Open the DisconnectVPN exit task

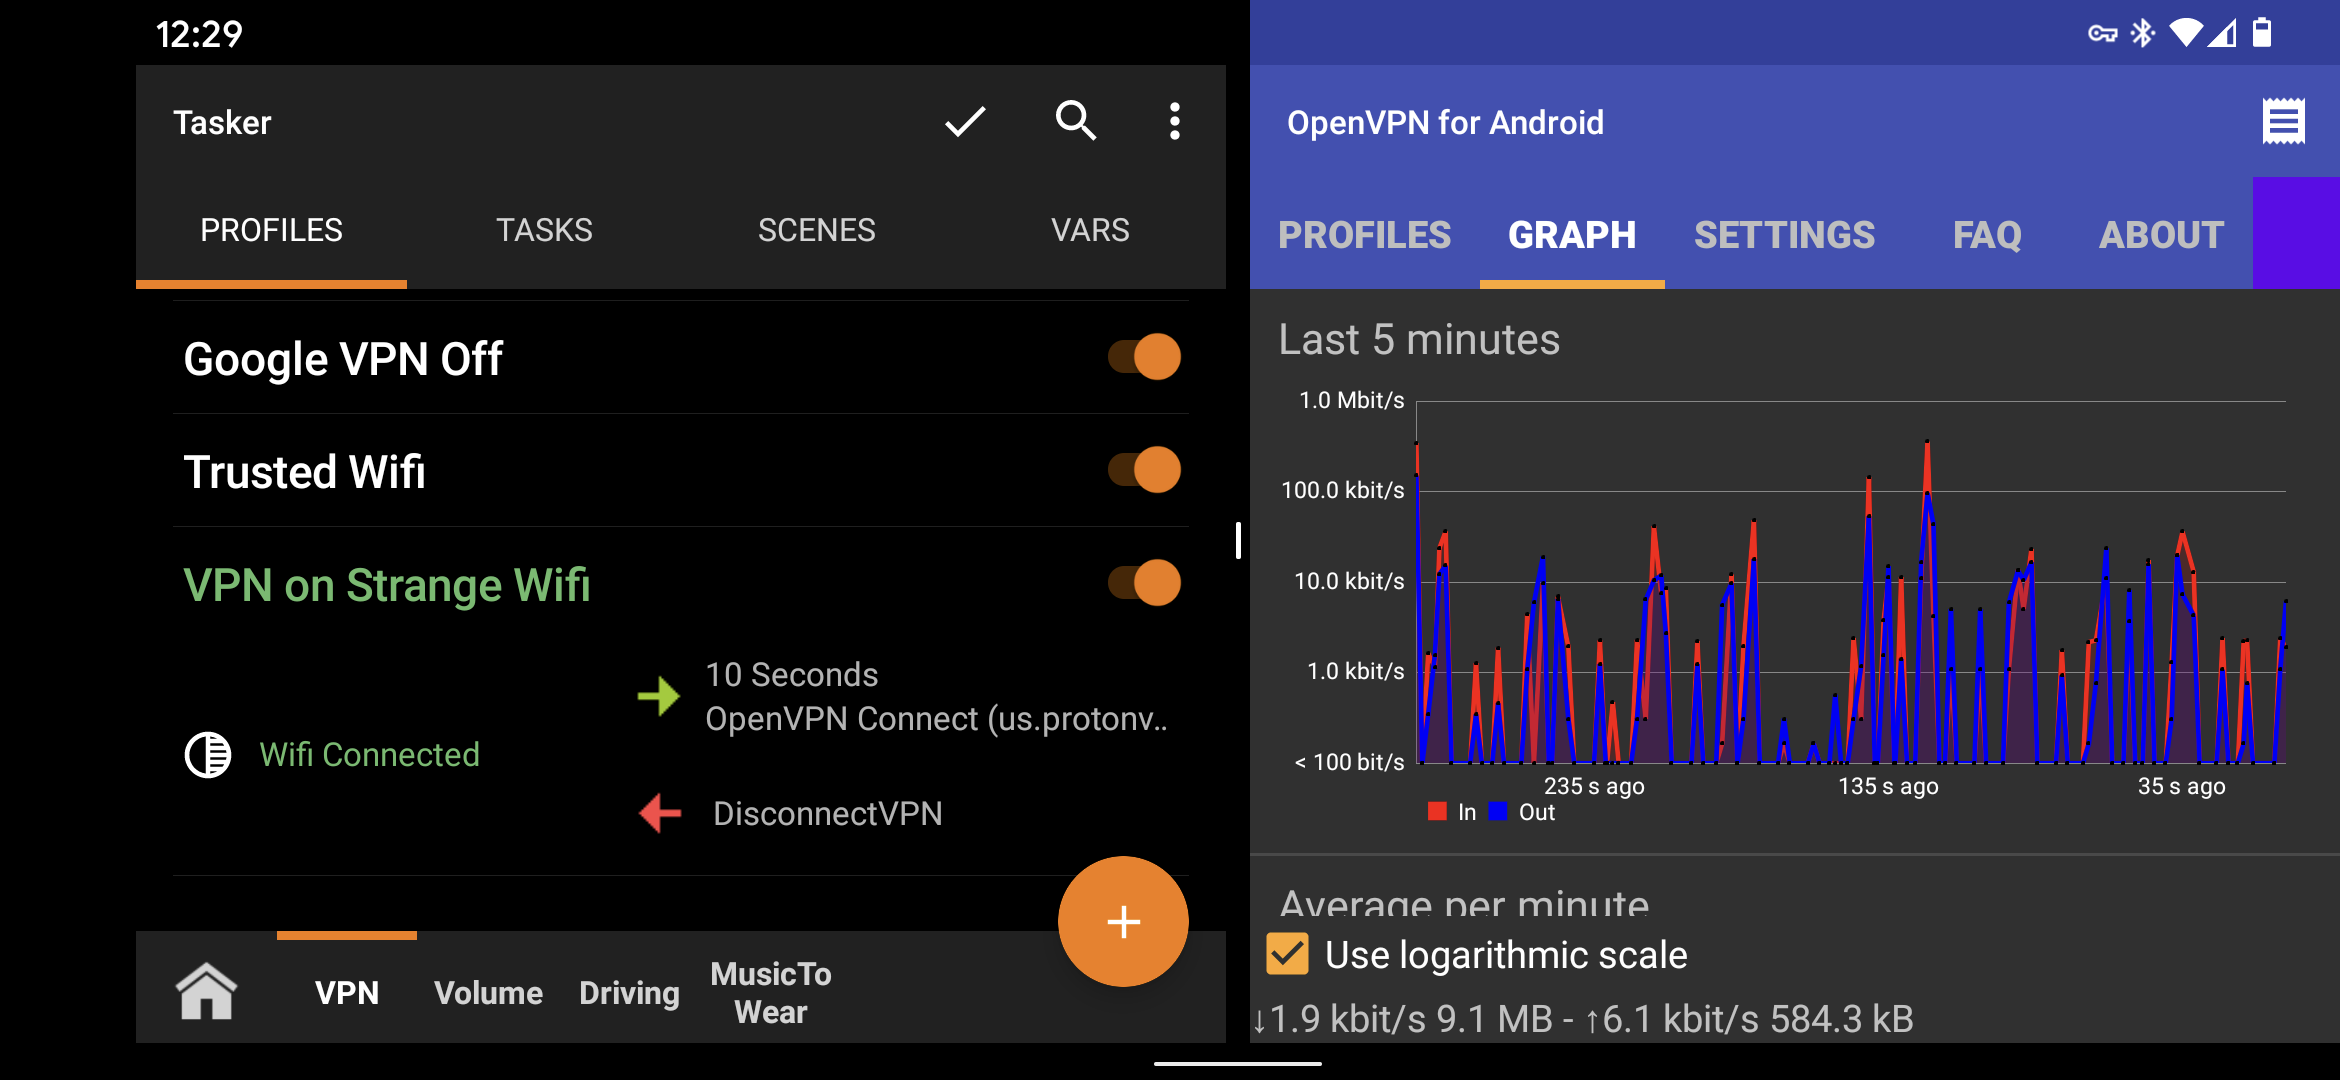point(827,814)
